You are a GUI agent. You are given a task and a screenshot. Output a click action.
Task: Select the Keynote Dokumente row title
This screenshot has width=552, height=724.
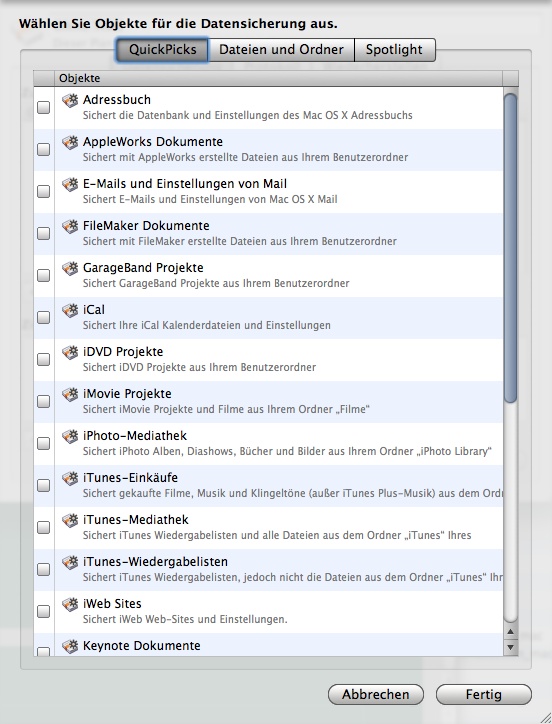[142, 646]
